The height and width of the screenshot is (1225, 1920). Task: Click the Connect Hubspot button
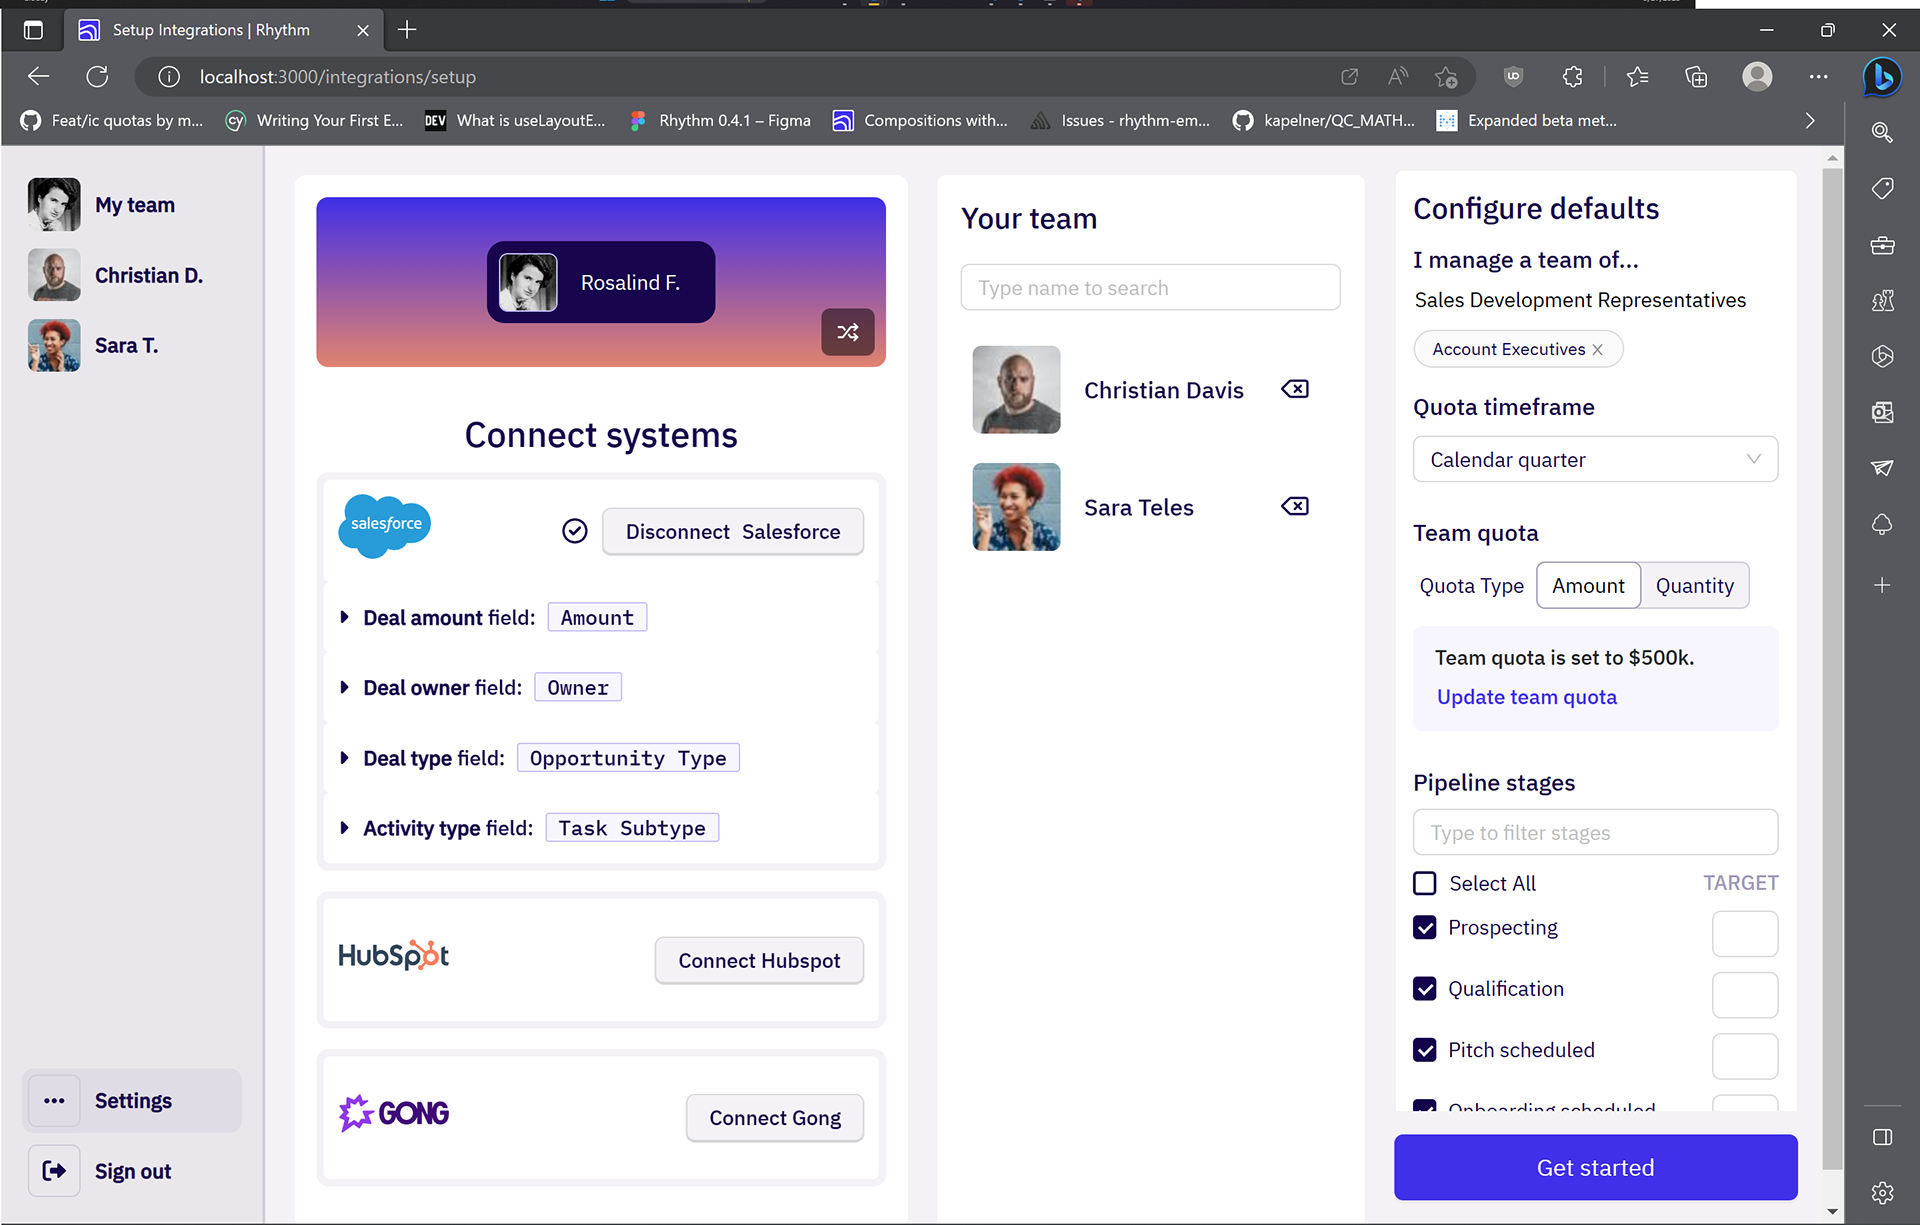pyautogui.click(x=759, y=960)
